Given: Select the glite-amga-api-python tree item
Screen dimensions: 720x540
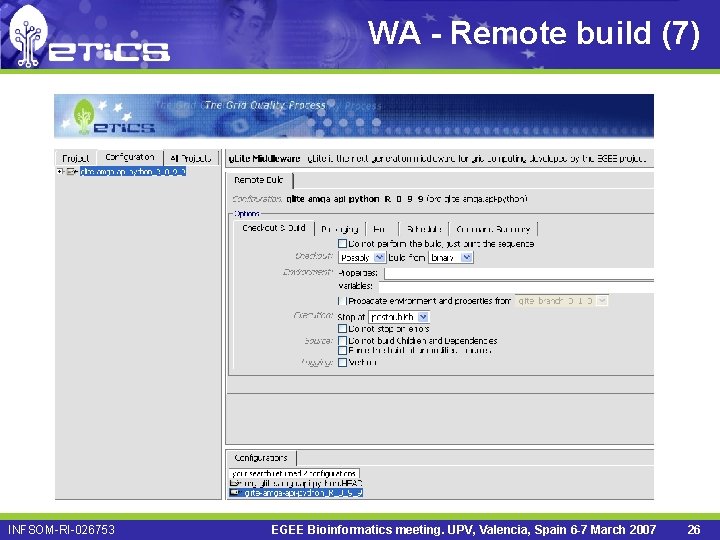Looking at the screenshot, I should click(x=133, y=172).
